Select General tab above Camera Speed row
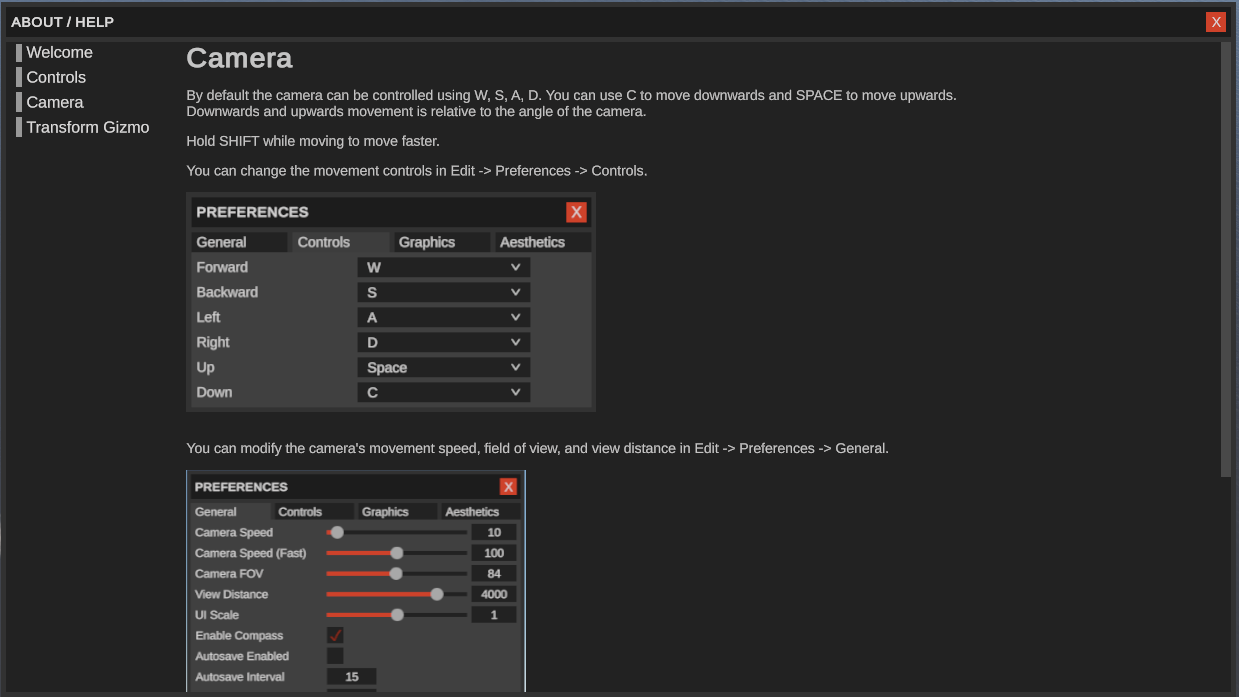This screenshot has width=1239, height=697. pyautogui.click(x=231, y=512)
